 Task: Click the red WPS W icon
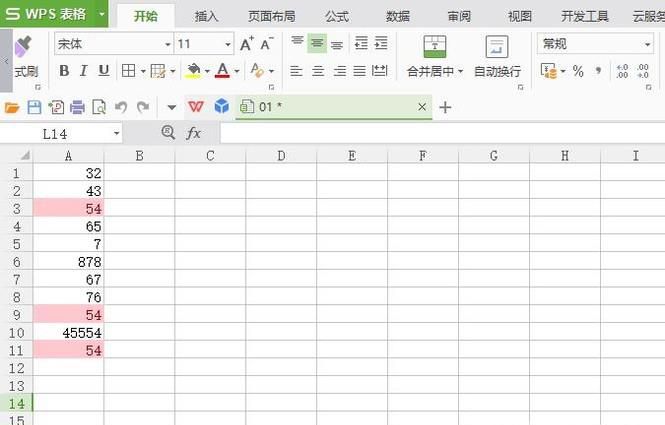[196, 106]
